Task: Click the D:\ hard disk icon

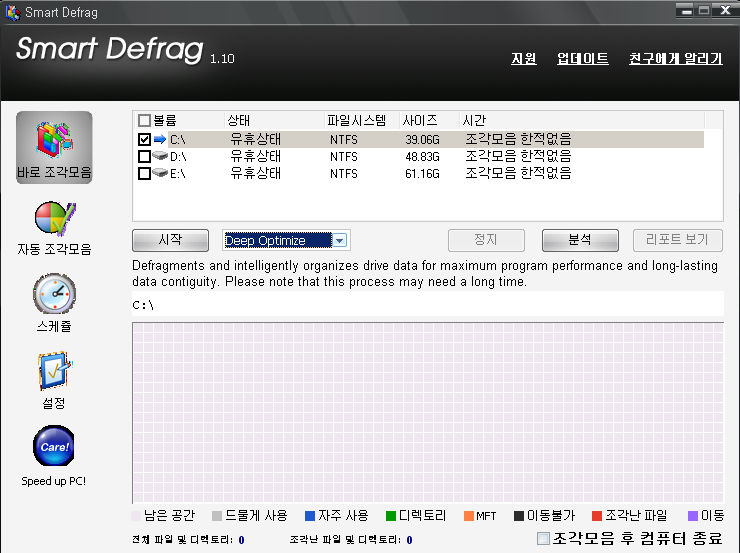Action: point(160,156)
